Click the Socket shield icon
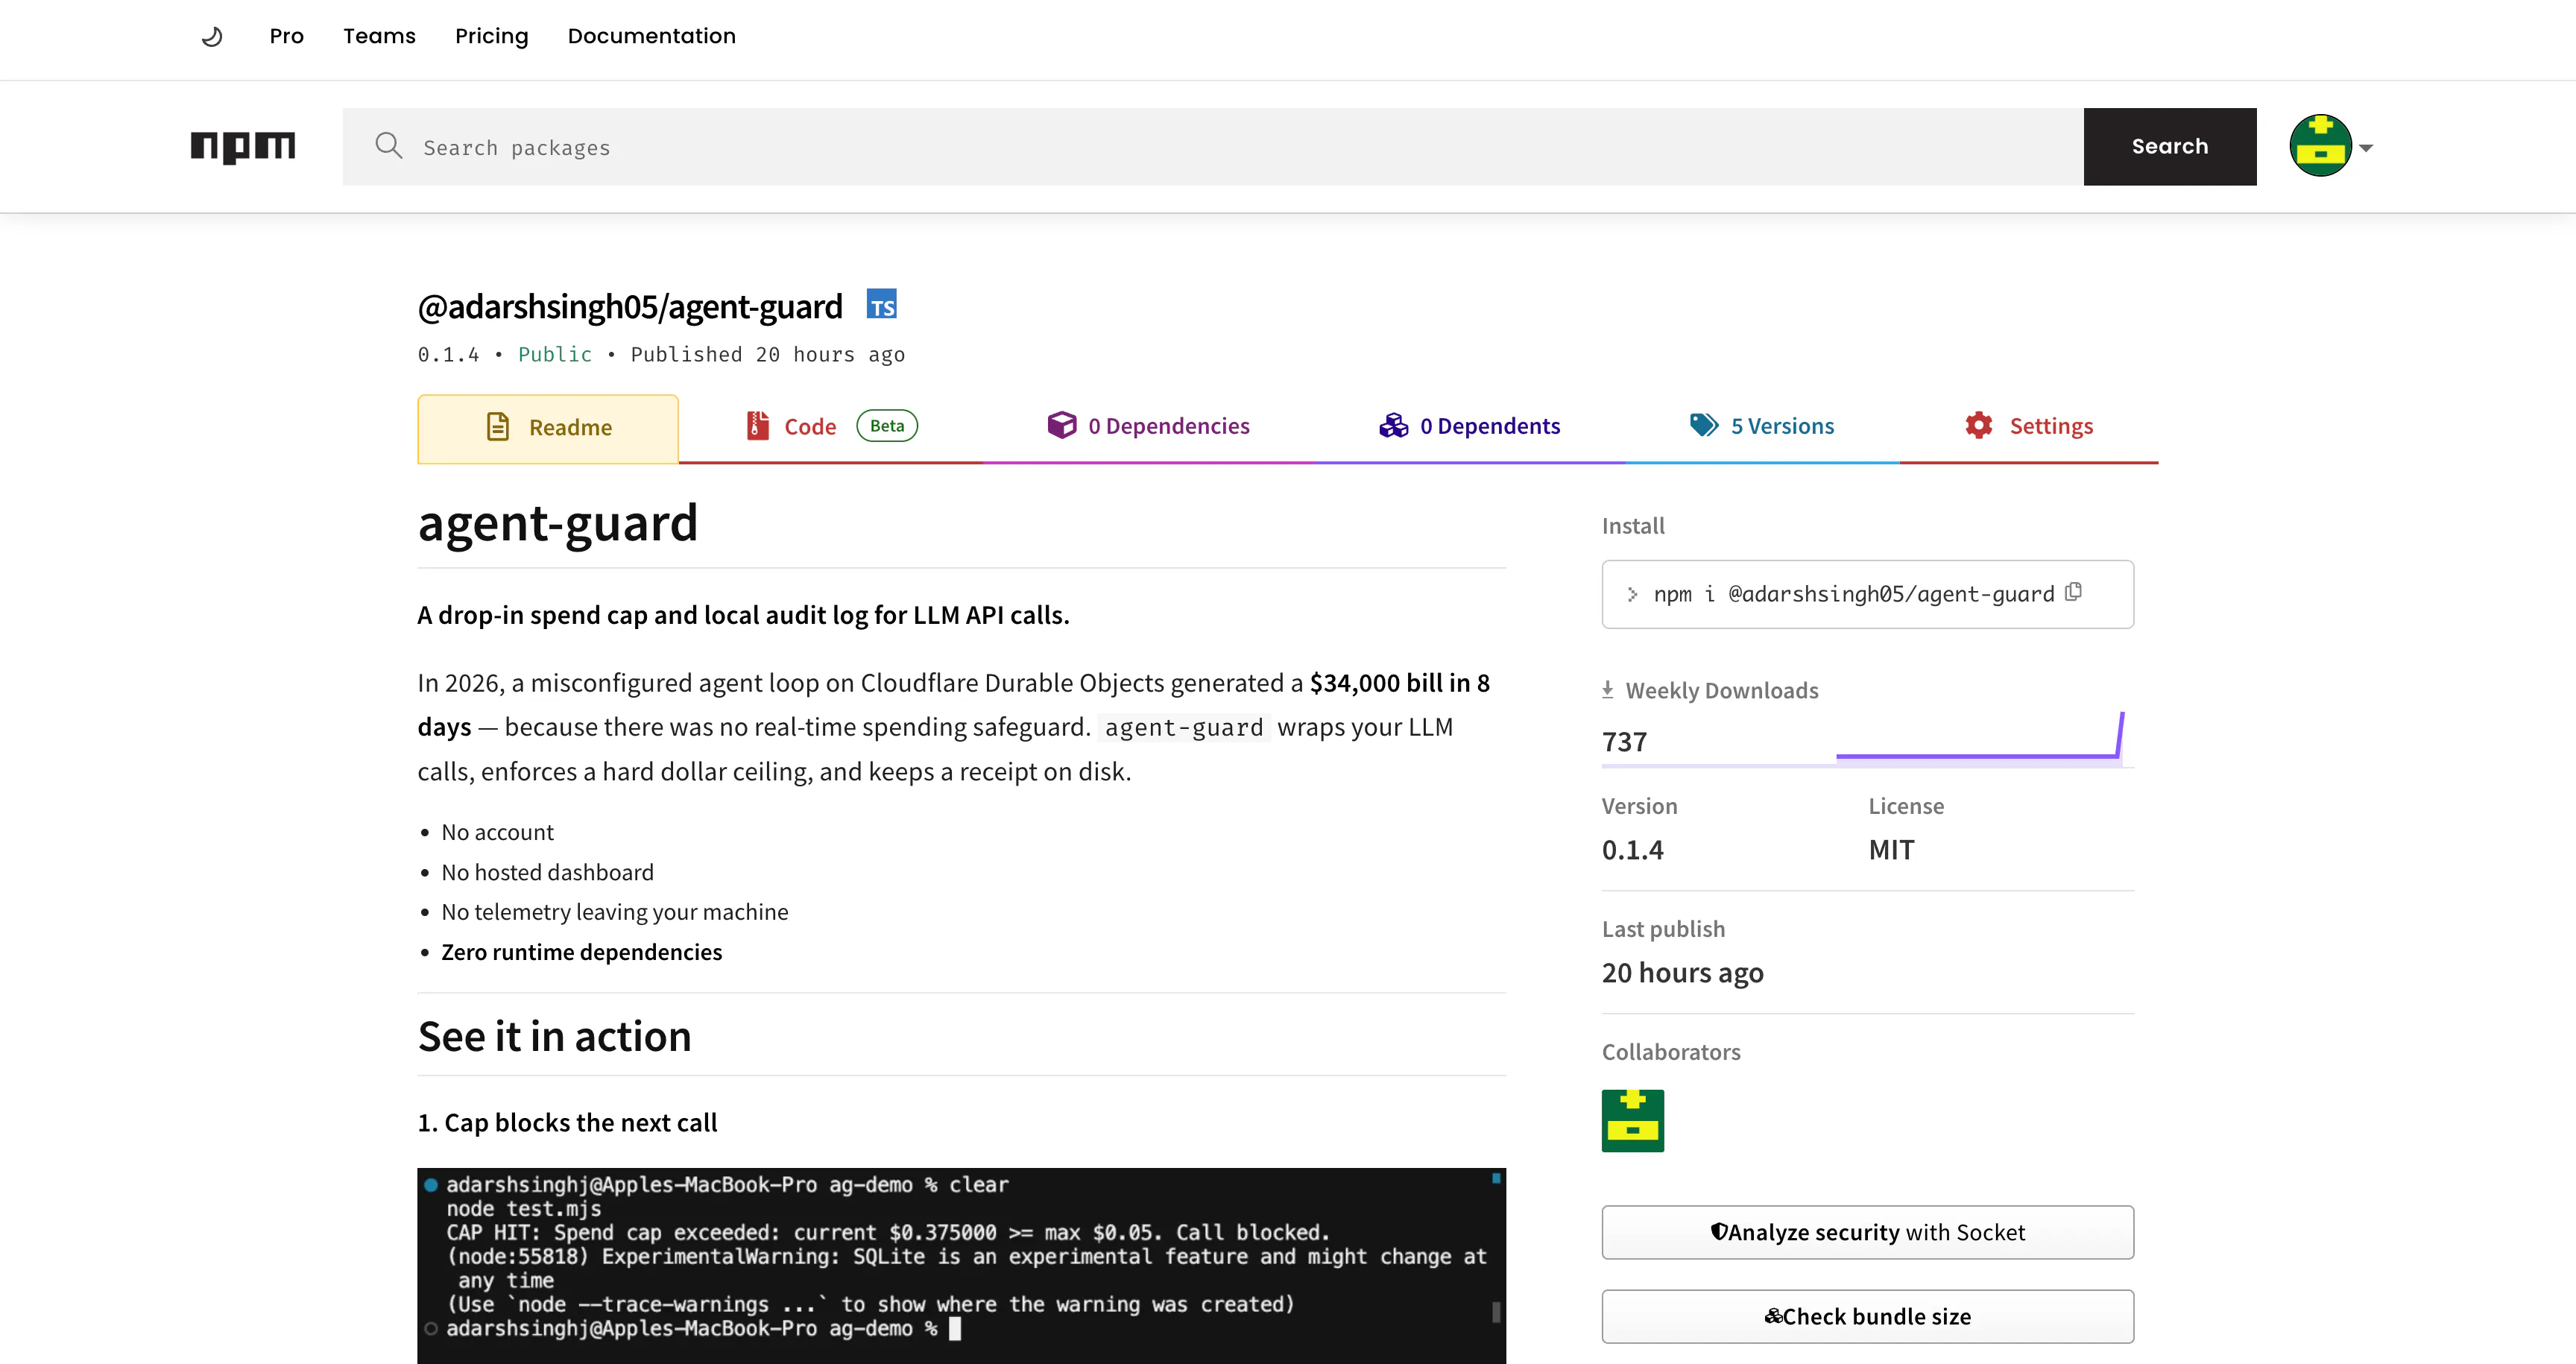The image size is (2576, 1364). (1718, 1232)
